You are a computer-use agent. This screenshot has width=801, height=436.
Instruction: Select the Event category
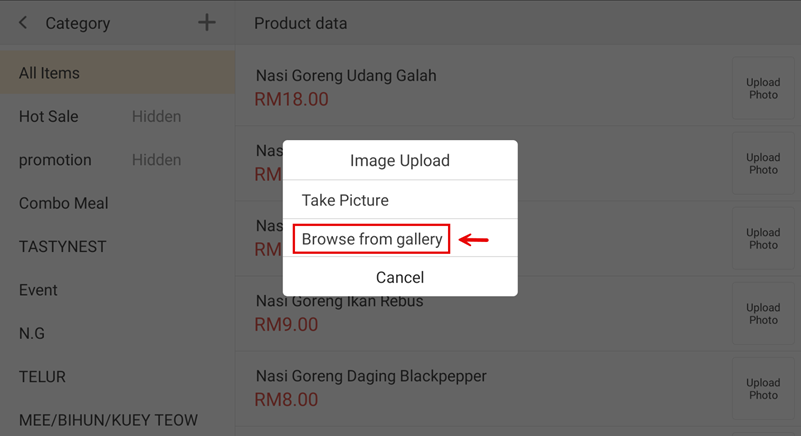(38, 290)
